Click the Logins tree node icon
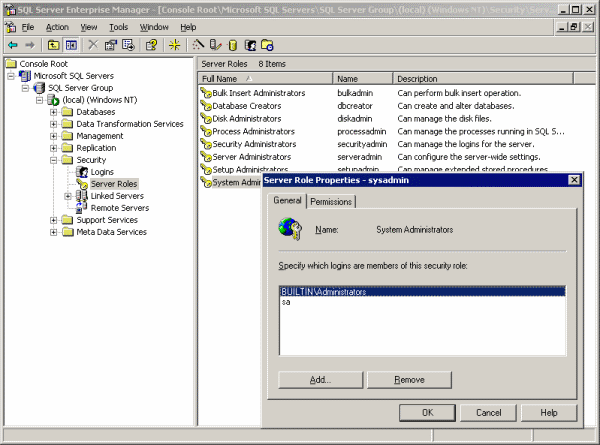Image resolution: width=600 pixels, height=445 pixels. coord(82,172)
